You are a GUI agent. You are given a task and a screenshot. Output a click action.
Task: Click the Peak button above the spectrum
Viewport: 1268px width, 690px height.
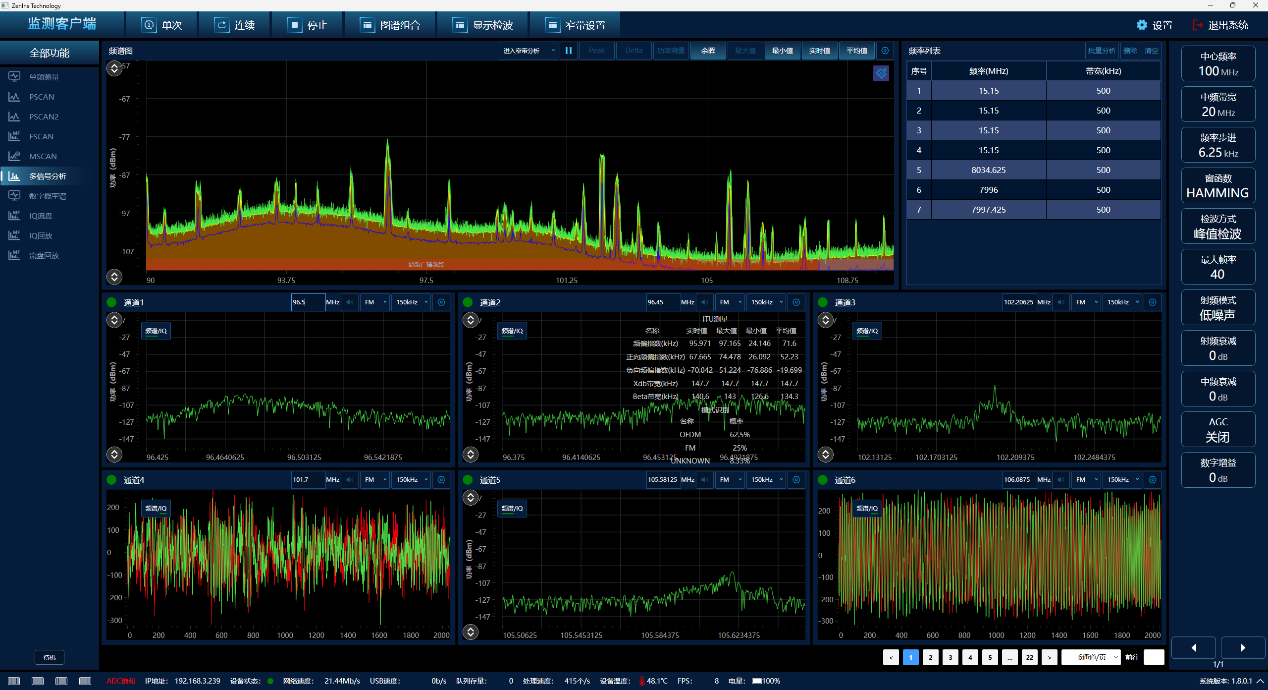596,50
